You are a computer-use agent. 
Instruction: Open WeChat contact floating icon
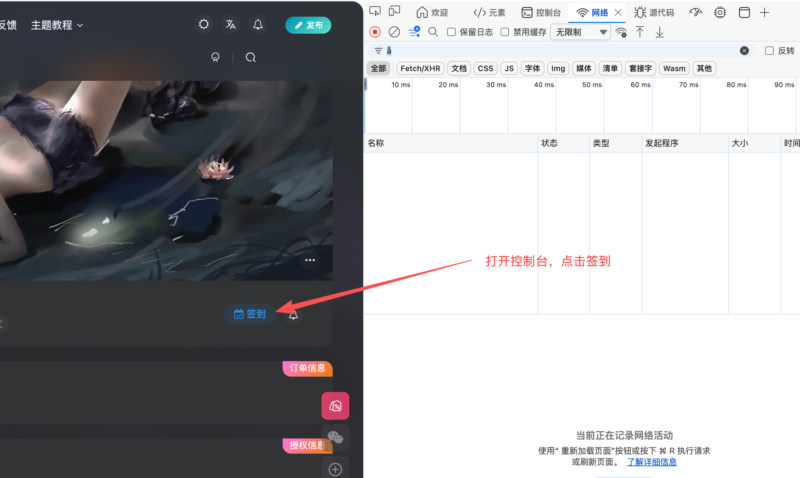coord(335,437)
